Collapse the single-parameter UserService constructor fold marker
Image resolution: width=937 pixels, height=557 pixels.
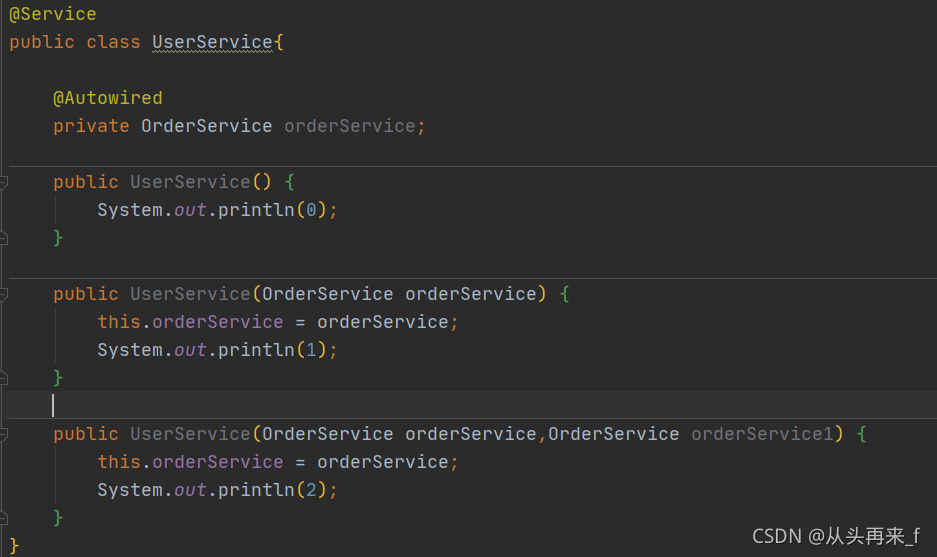(x=4, y=294)
